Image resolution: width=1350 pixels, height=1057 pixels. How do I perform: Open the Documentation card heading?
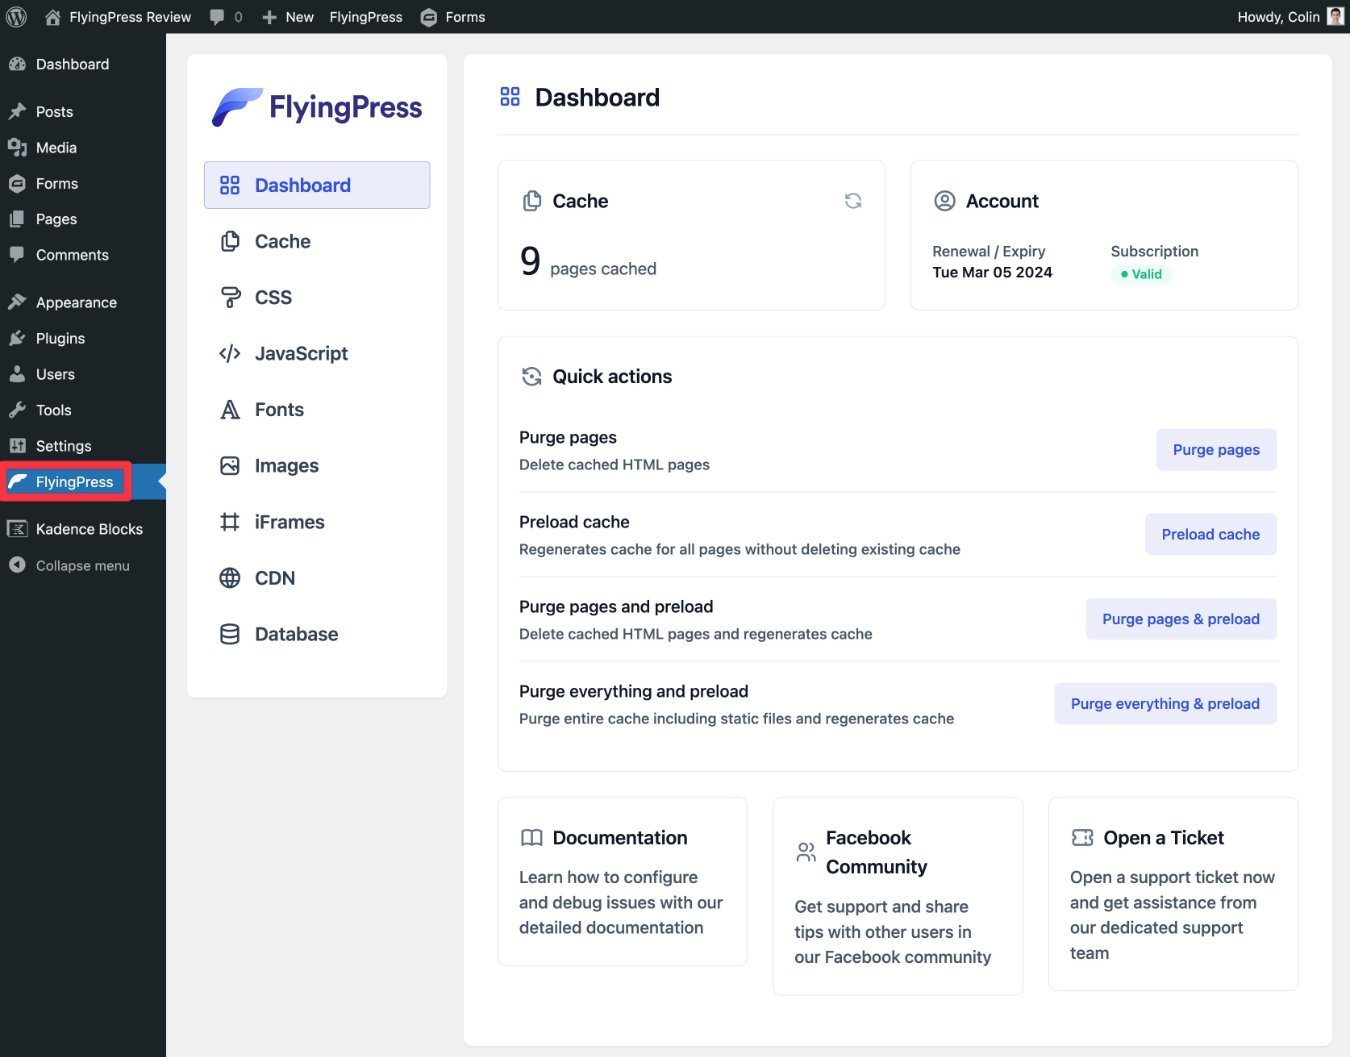620,837
